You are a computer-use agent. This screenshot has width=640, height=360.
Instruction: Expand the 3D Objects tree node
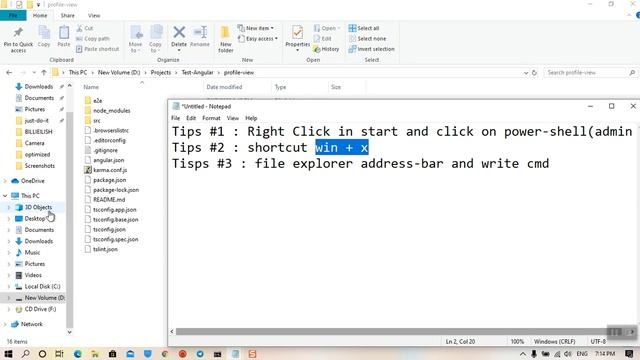[9, 207]
